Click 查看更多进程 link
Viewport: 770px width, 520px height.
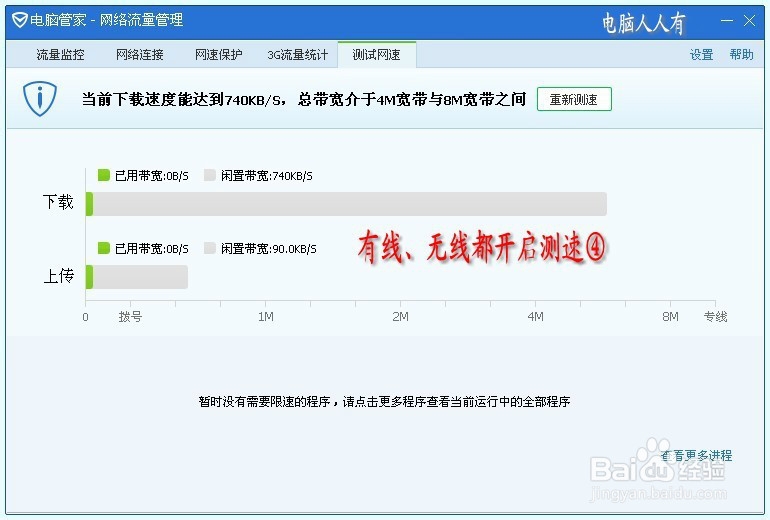coord(696,456)
